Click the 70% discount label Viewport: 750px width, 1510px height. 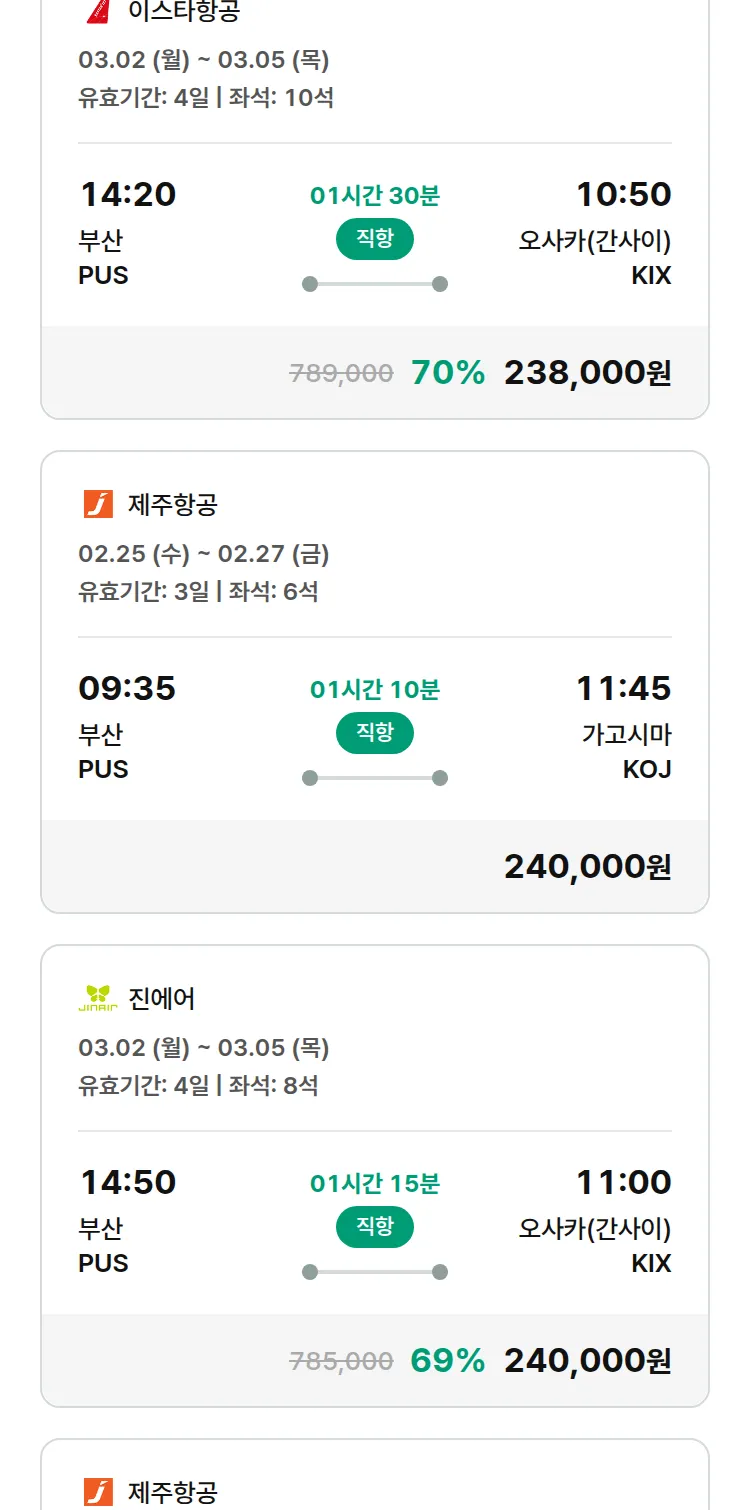pyautogui.click(x=448, y=373)
